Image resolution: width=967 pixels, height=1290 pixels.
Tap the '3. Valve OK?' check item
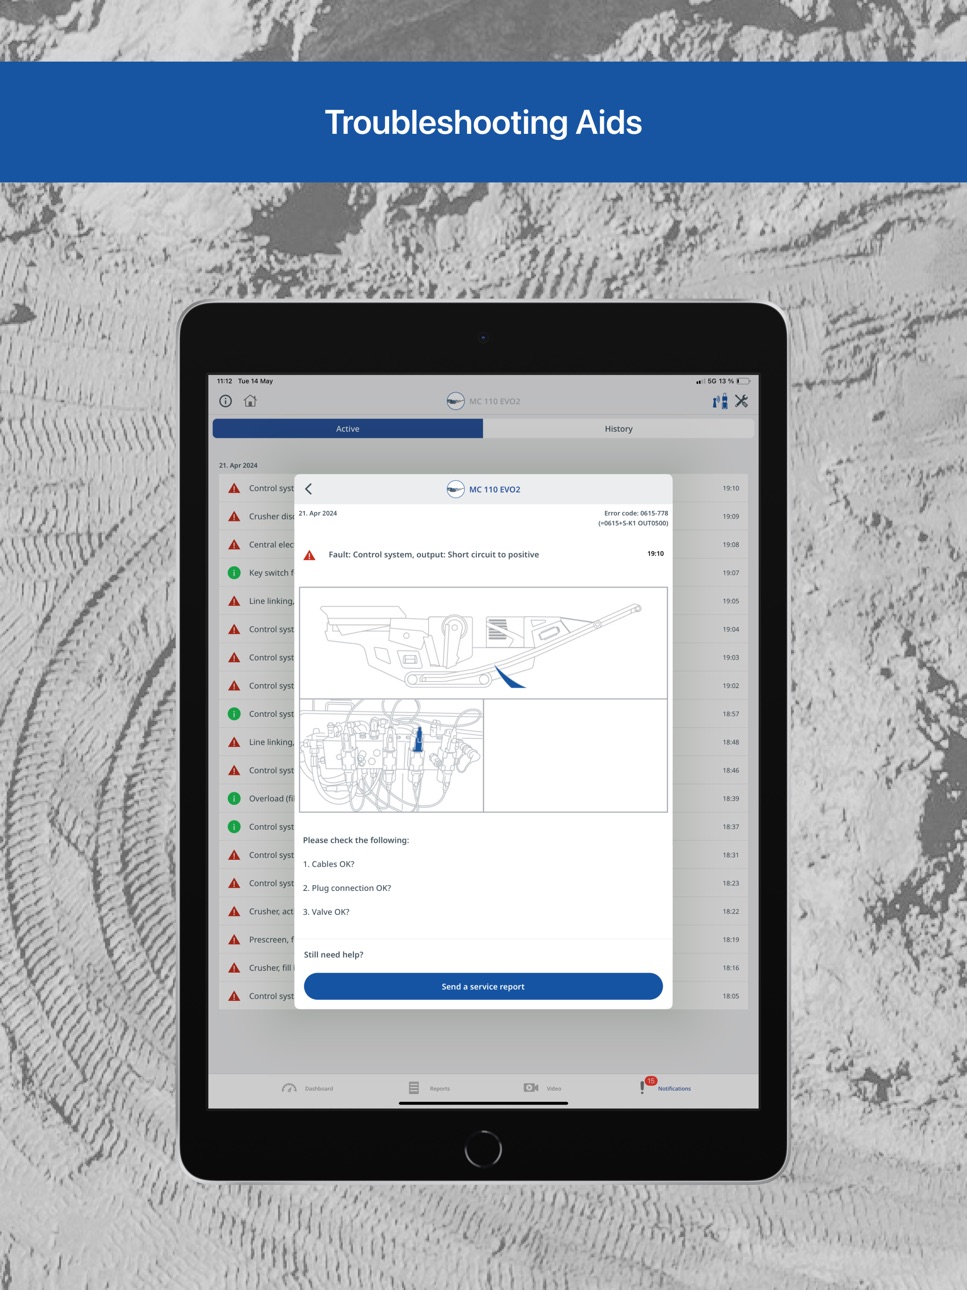tap(326, 912)
